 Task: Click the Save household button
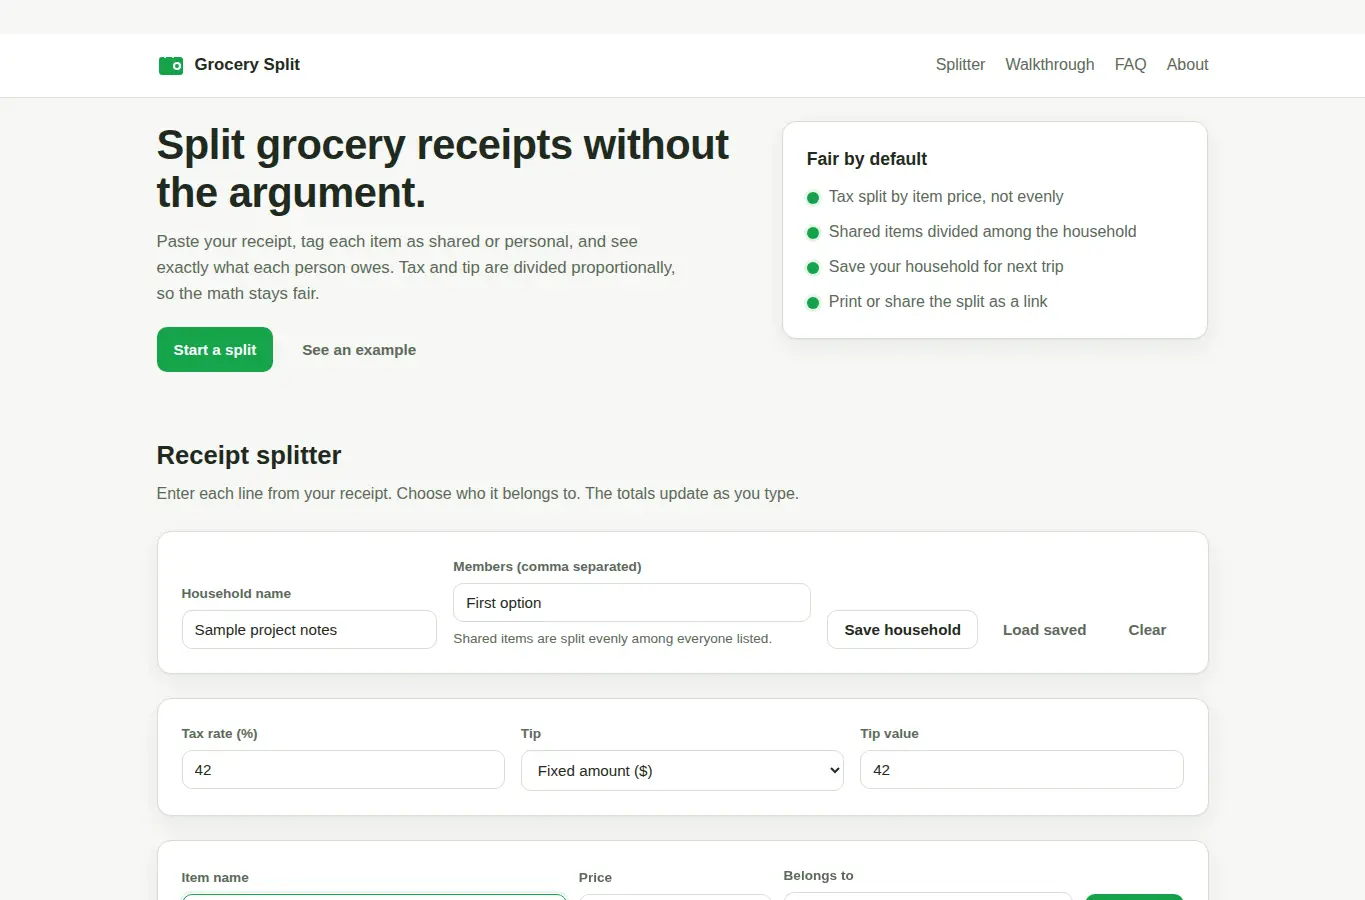[x=902, y=630]
